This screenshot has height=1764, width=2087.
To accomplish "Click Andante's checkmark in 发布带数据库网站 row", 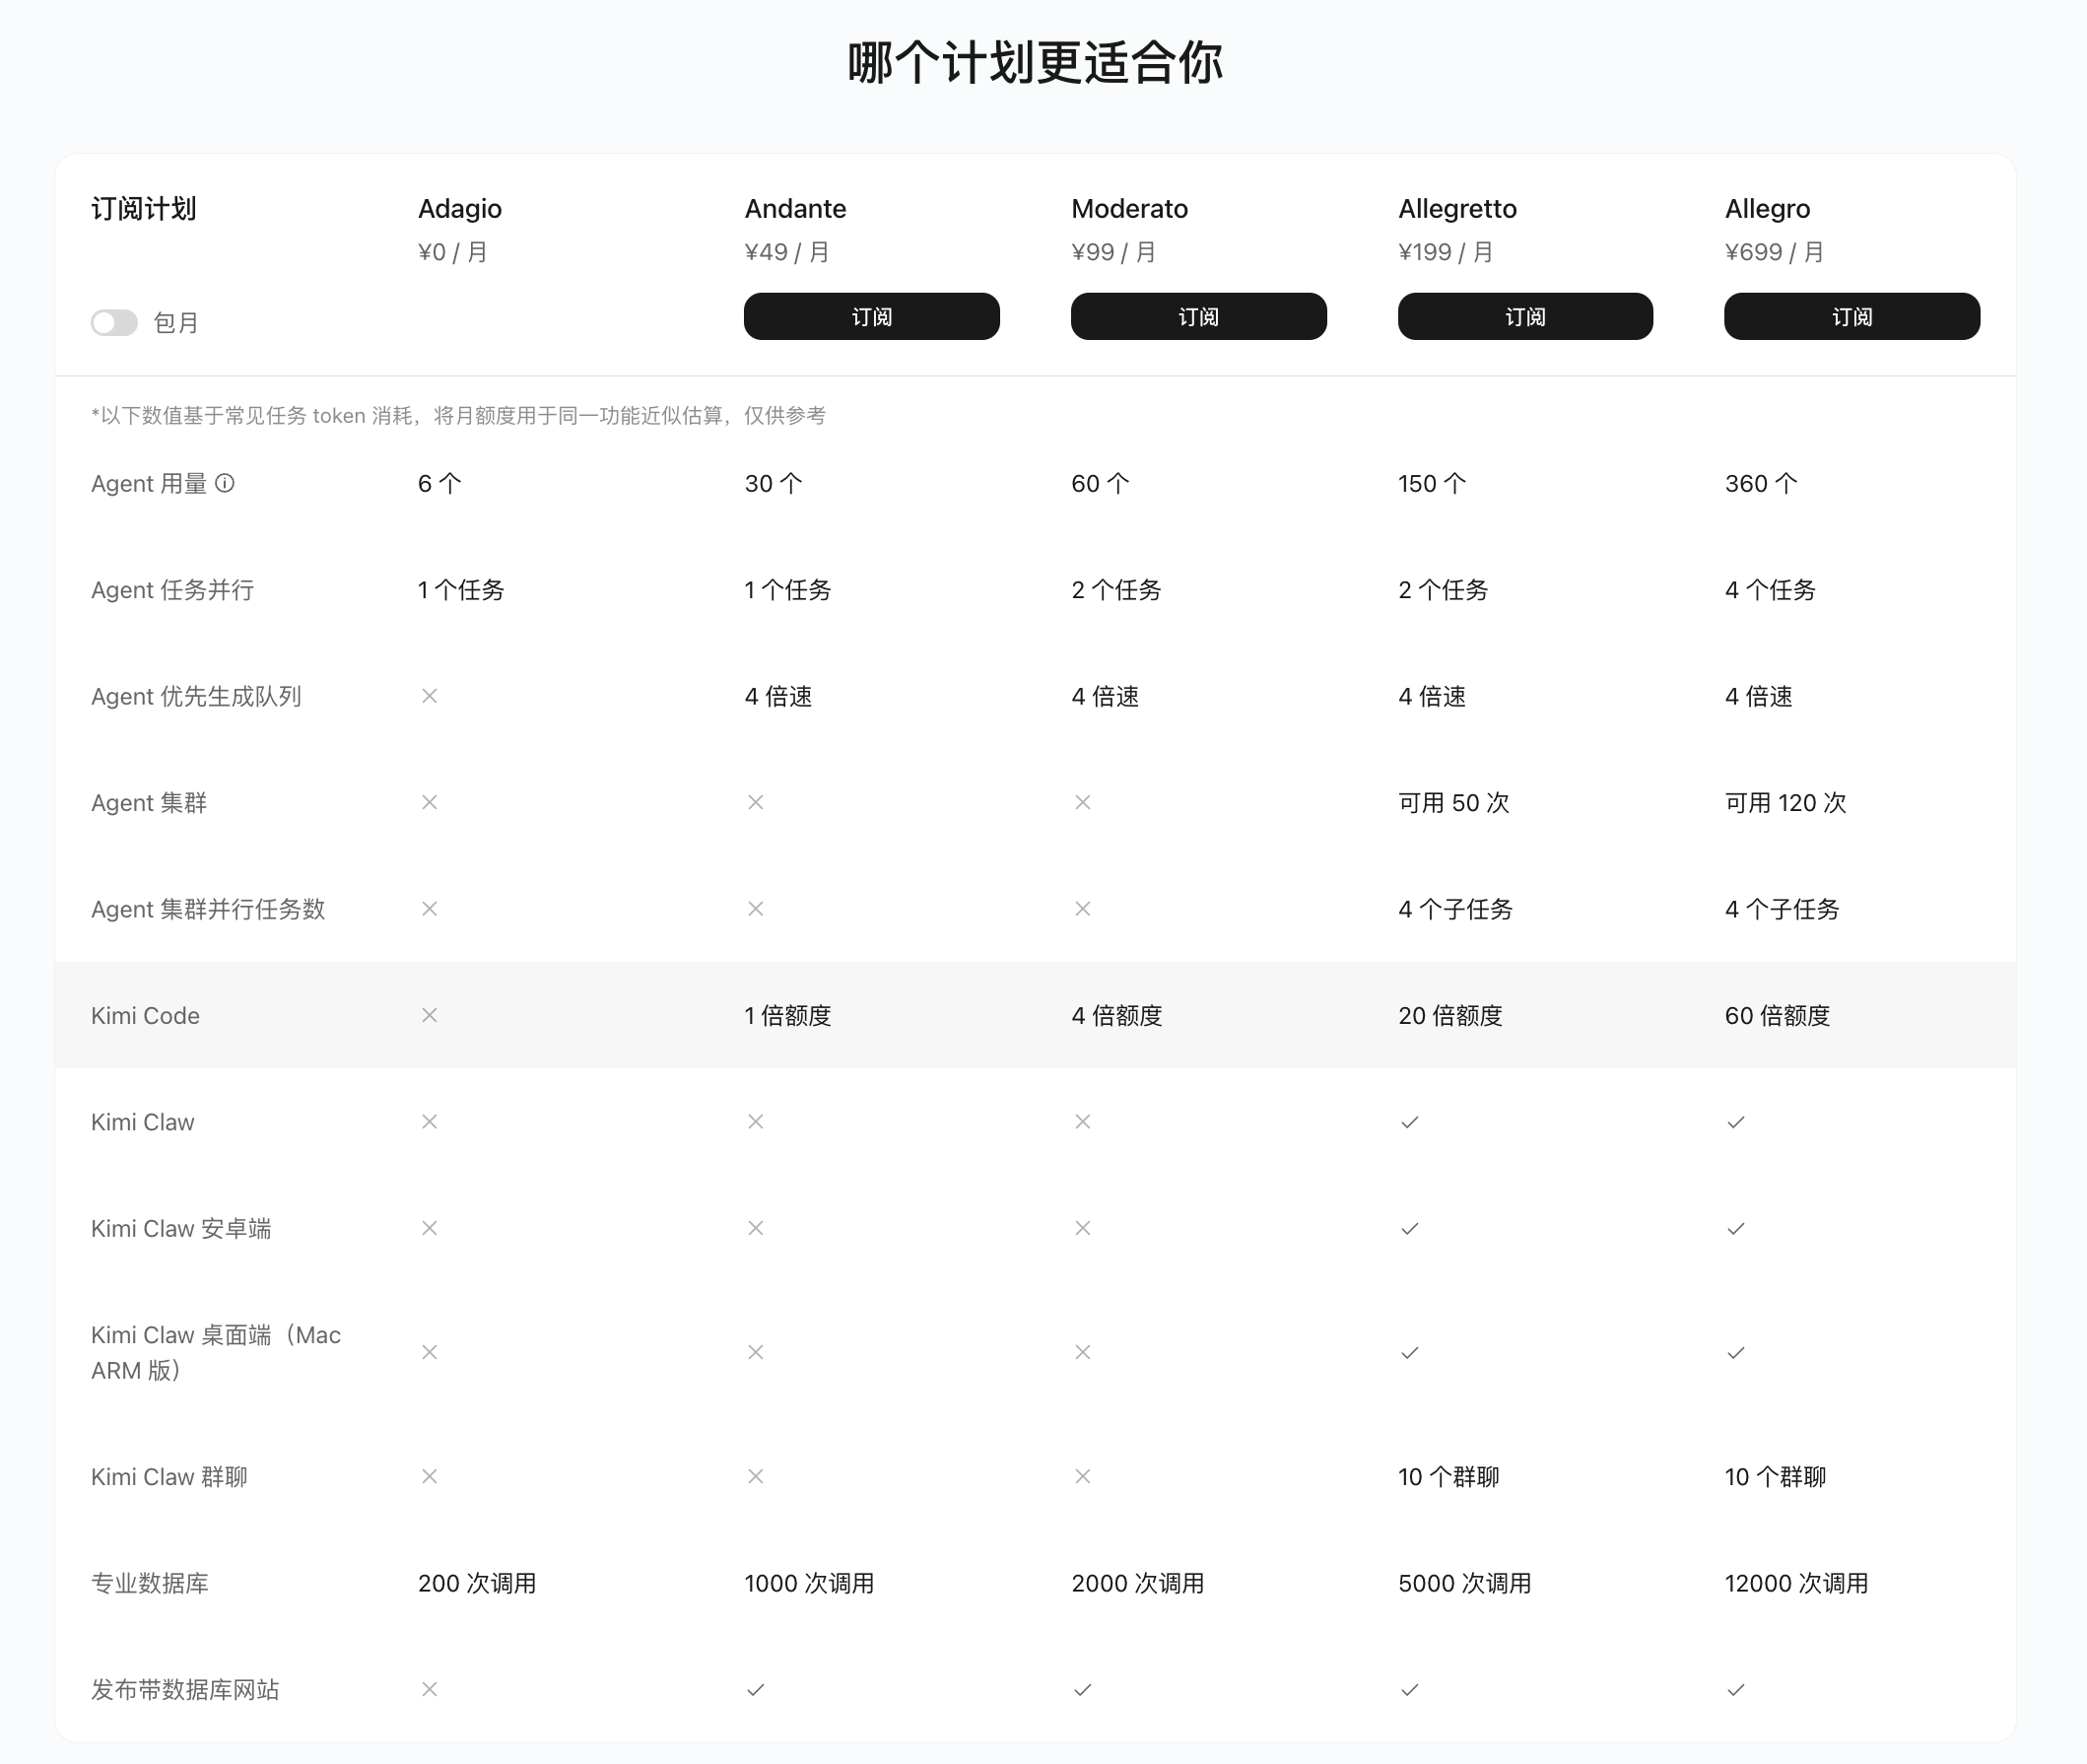I will 756,1690.
